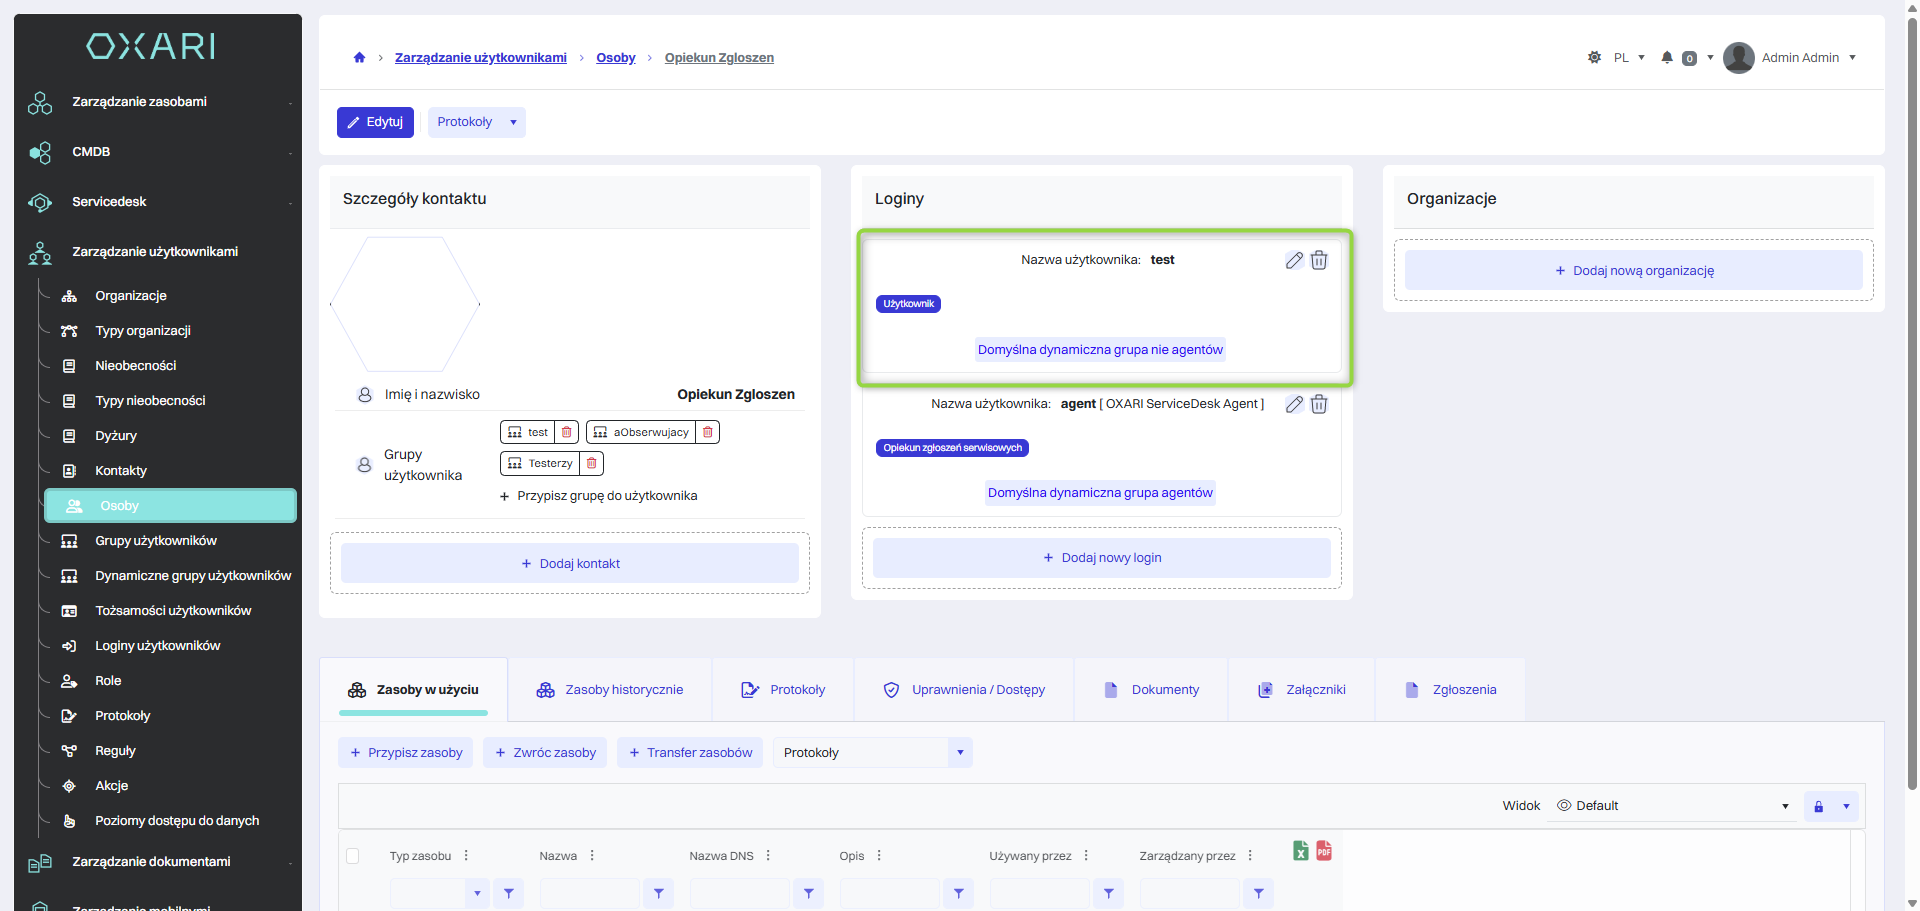This screenshot has height=911, width=1920.
Task: Edit the 'test' login with pencil icon
Action: 1294,260
